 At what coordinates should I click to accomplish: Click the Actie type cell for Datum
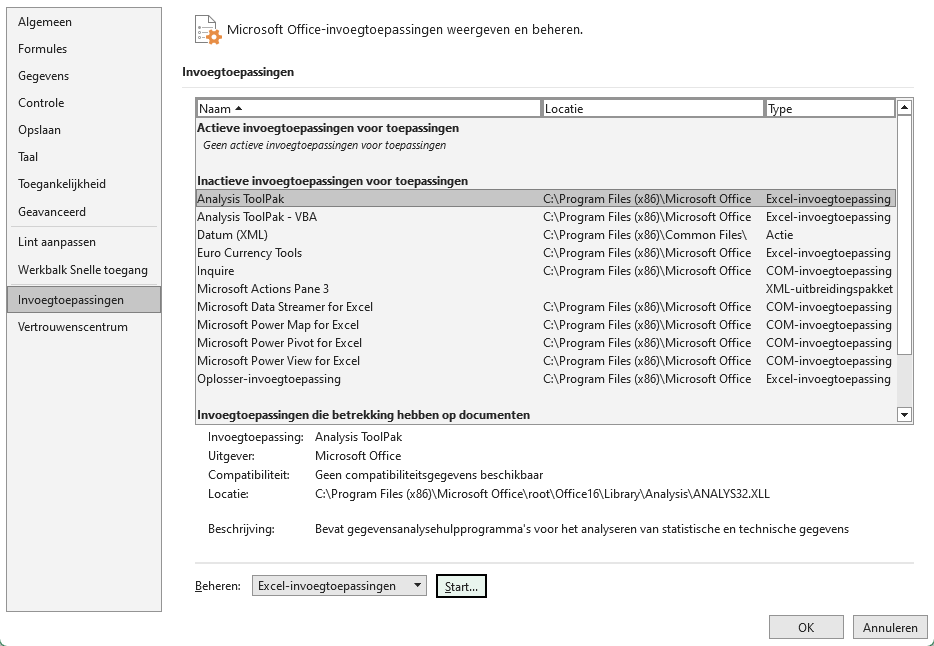click(x=779, y=235)
